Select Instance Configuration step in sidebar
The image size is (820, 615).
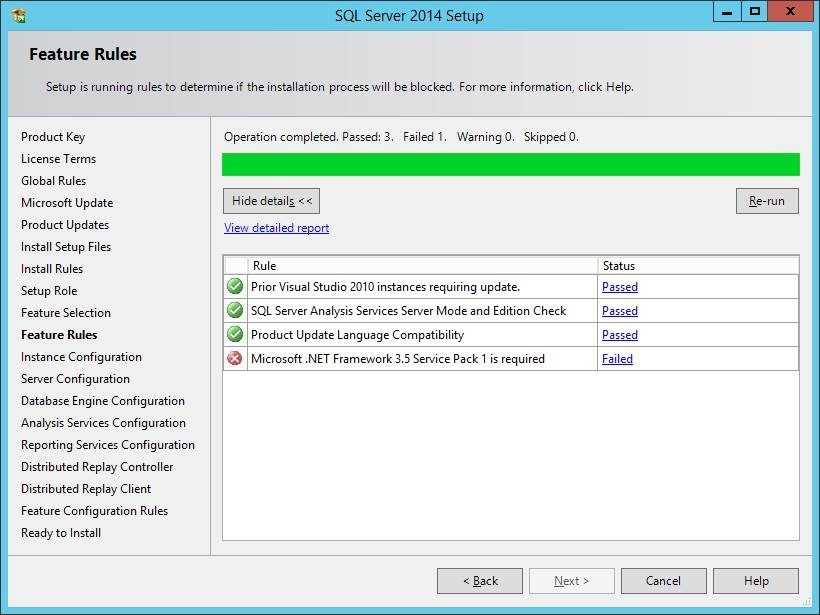click(x=81, y=357)
